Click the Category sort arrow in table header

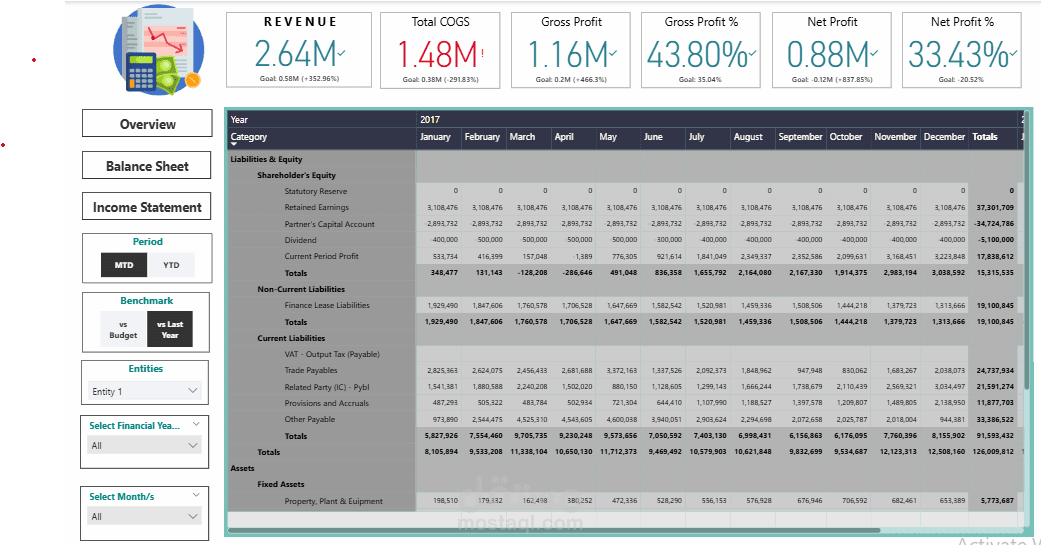point(234,145)
